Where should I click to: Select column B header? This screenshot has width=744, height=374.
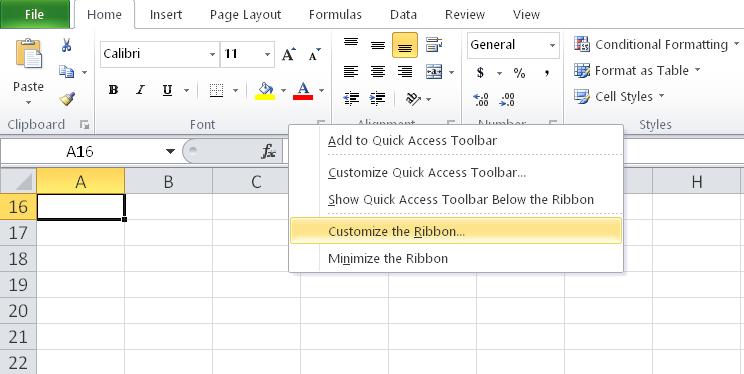[168, 181]
